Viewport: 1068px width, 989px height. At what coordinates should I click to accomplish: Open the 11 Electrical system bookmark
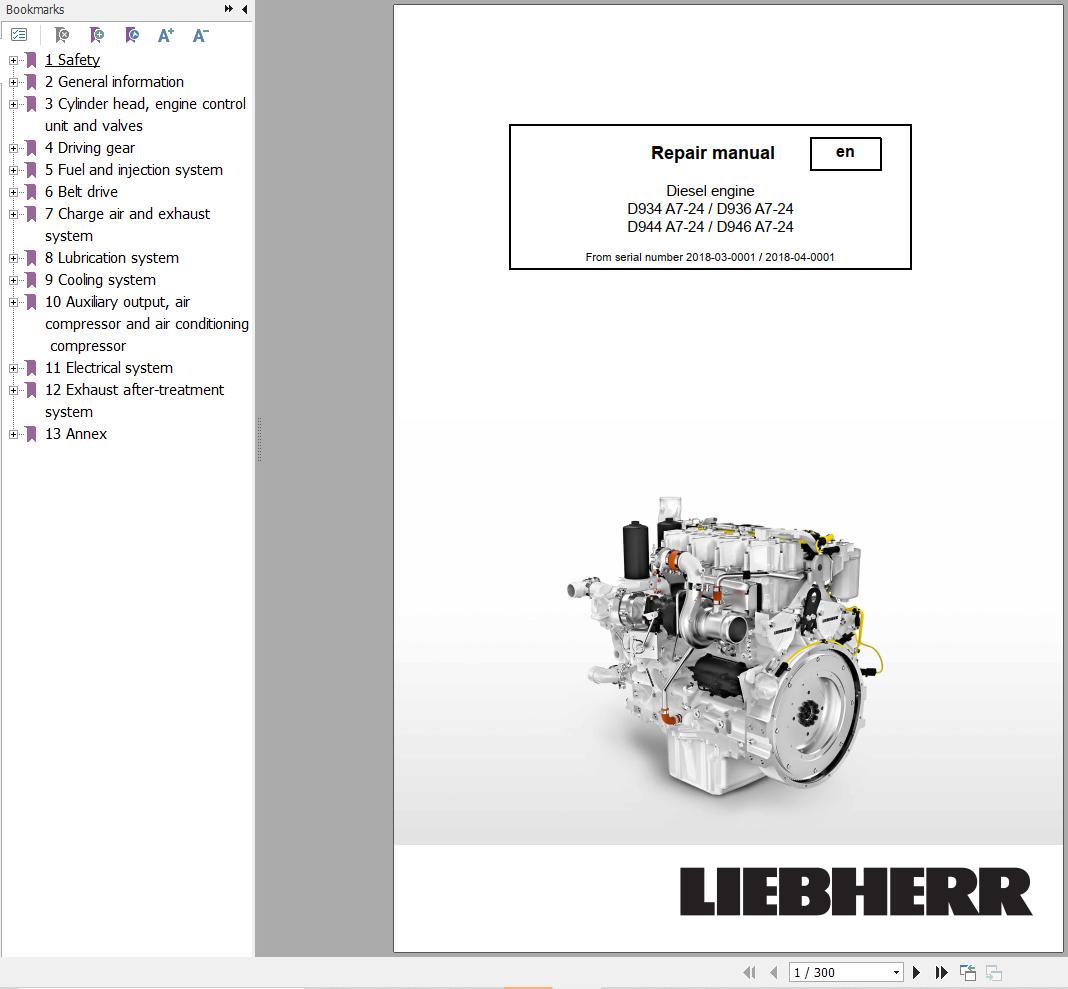[x=109, y=368]
